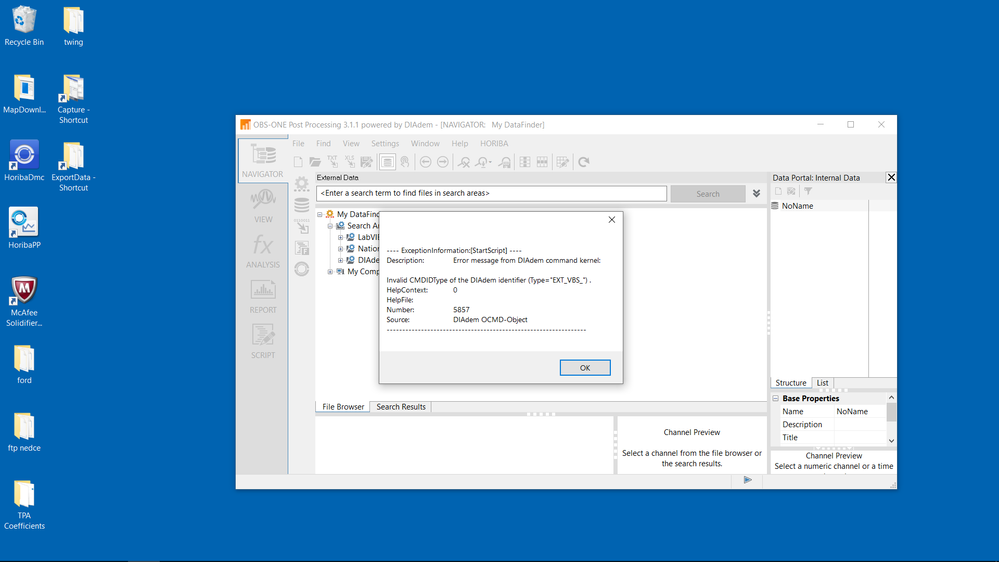Switch to the ANALYSIS fx panel
The image size is (999, 562).
click(262, 251)
